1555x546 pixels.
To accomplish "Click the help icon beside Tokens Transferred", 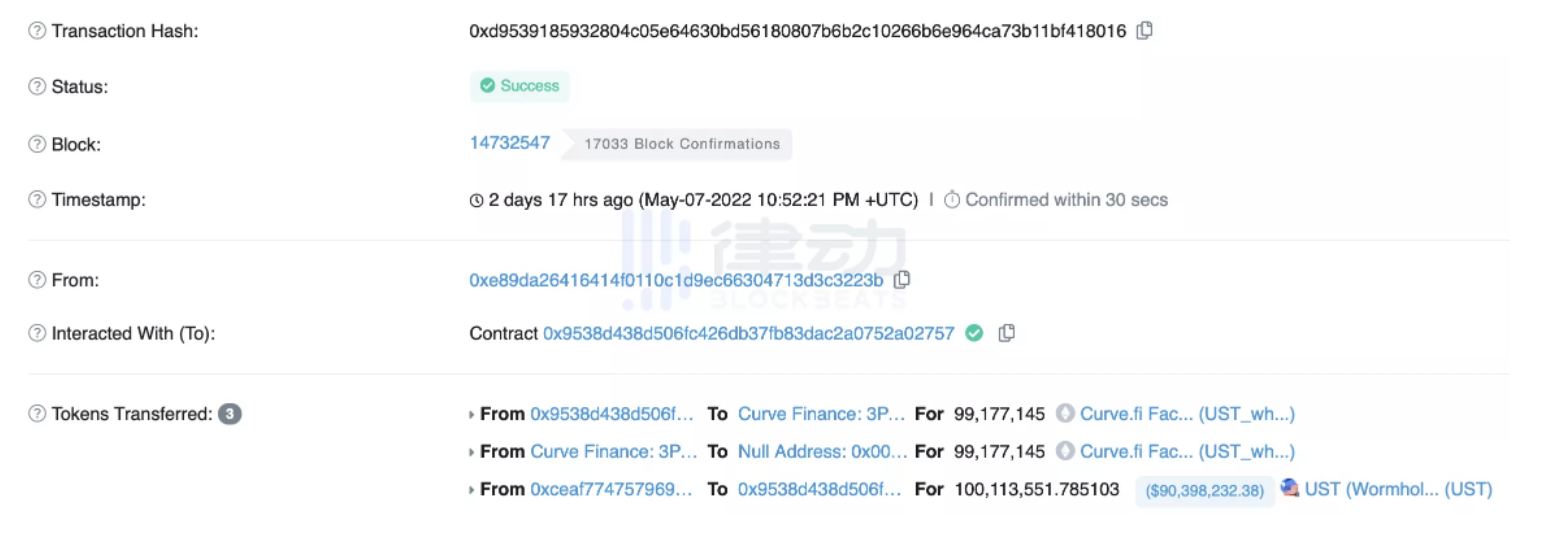I will (x=37, y=414).
